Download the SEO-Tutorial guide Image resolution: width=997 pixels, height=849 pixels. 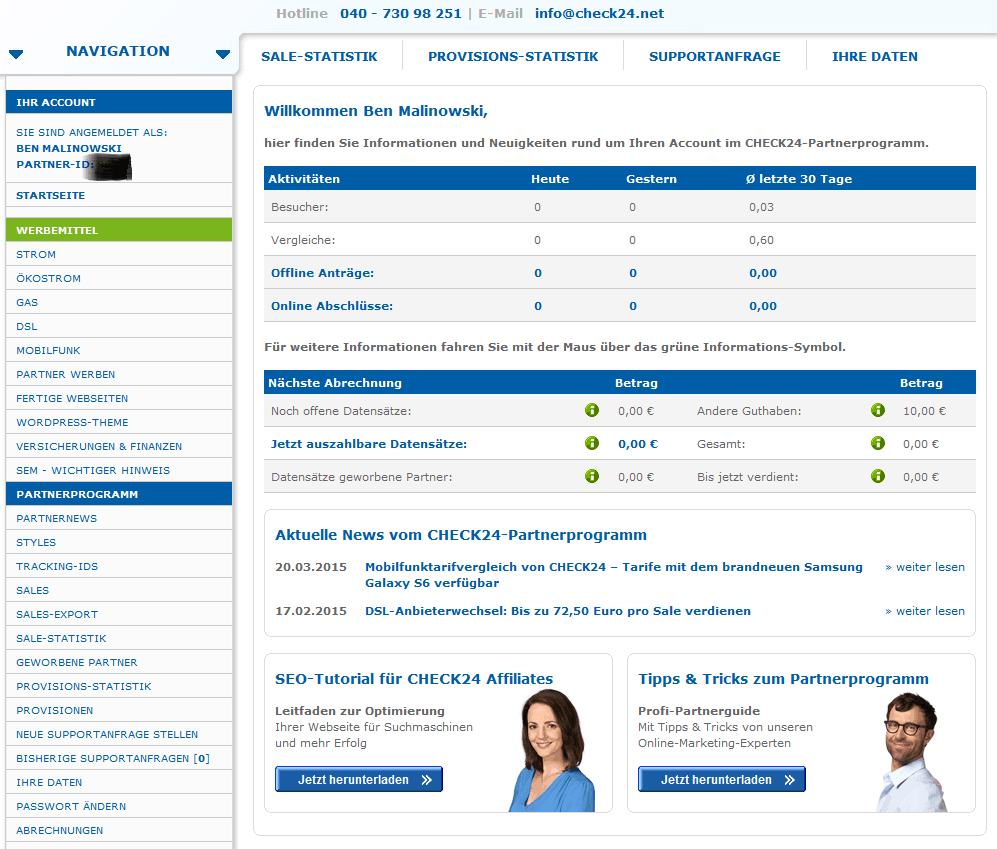(x=359, y=779)
